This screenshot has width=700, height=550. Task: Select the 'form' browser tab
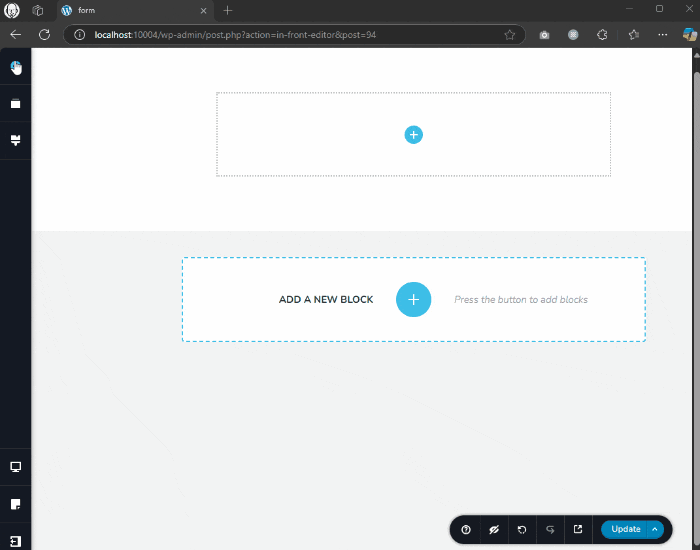coord(130,10)
